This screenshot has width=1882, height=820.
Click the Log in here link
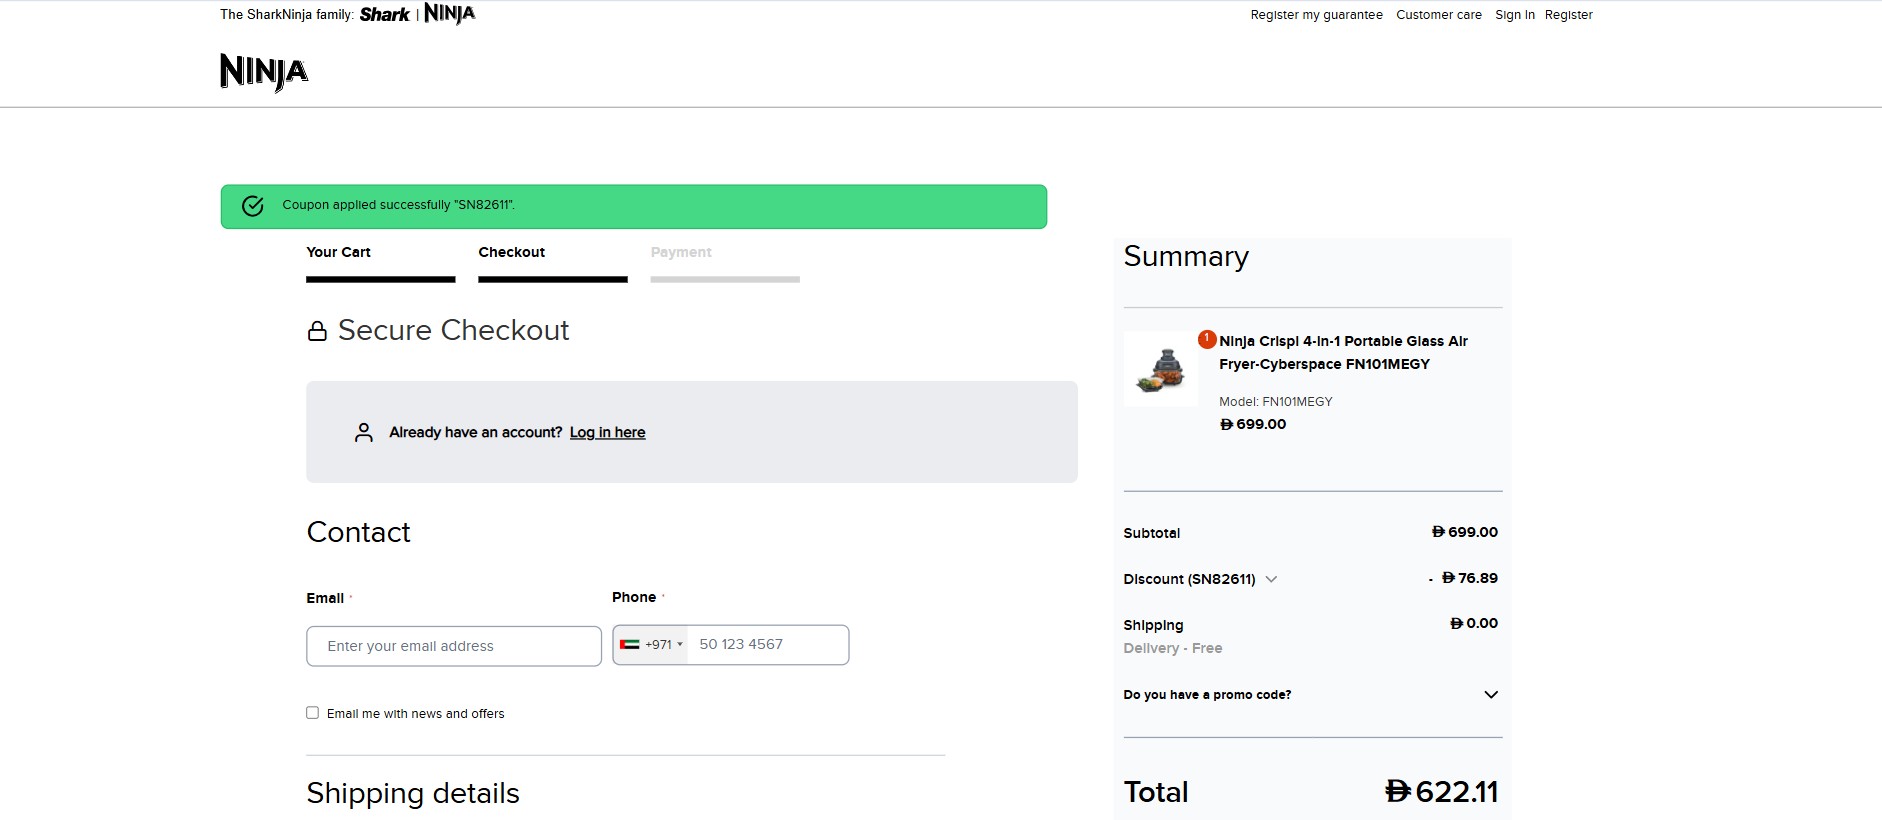click(x=607, y=432)
